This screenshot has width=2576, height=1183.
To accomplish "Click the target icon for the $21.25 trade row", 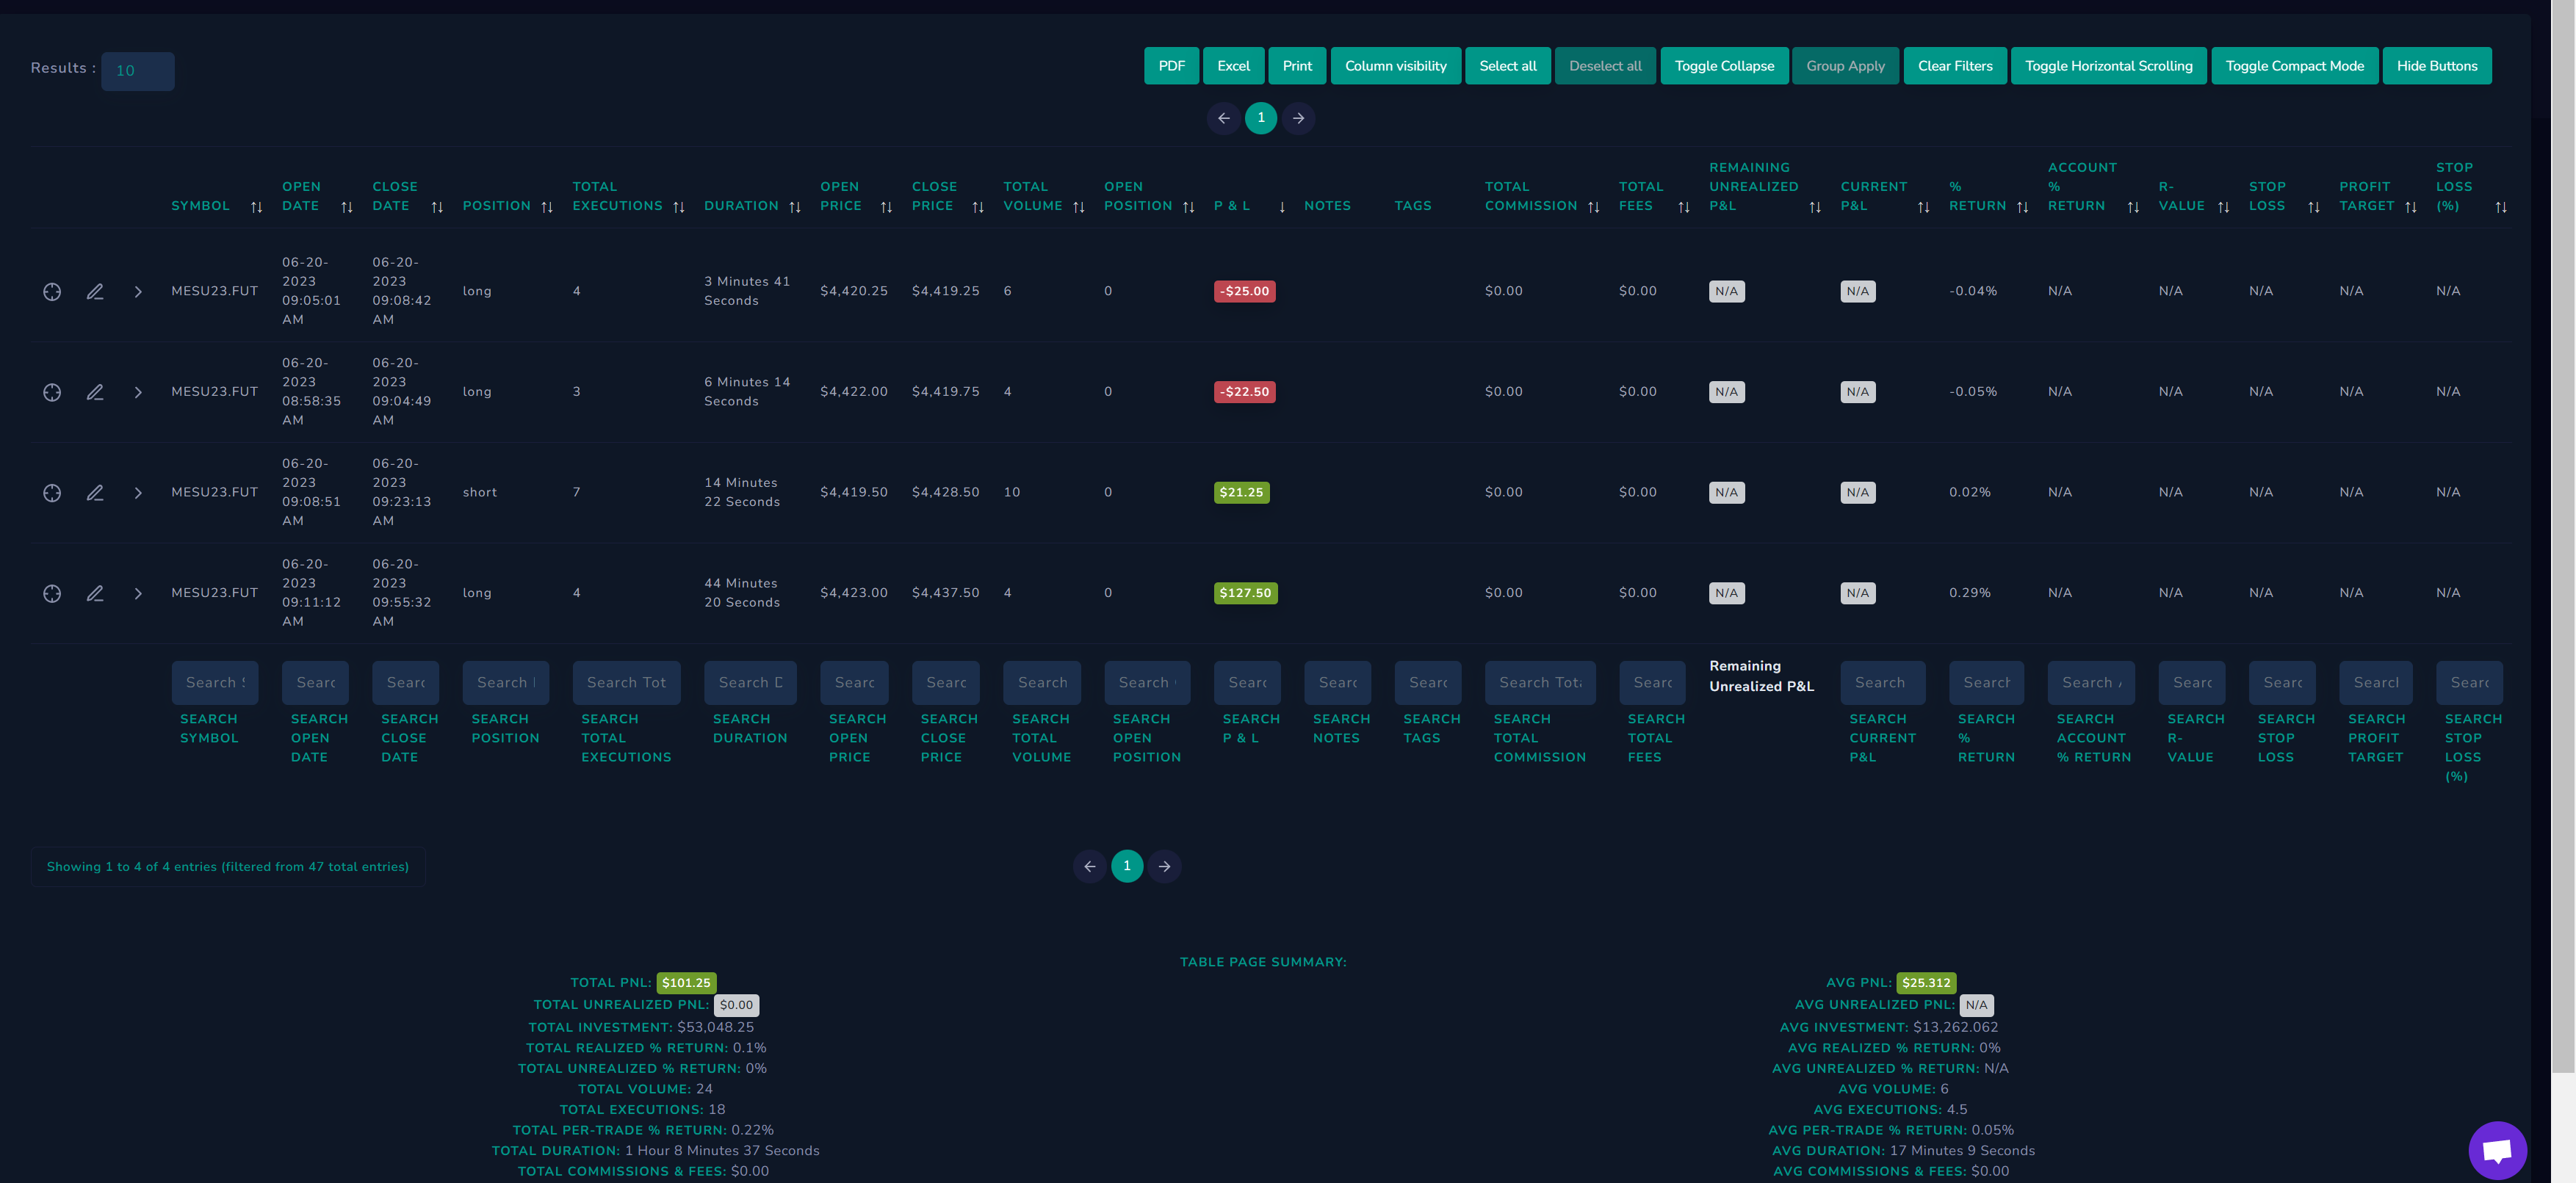I will coord(52,493).
